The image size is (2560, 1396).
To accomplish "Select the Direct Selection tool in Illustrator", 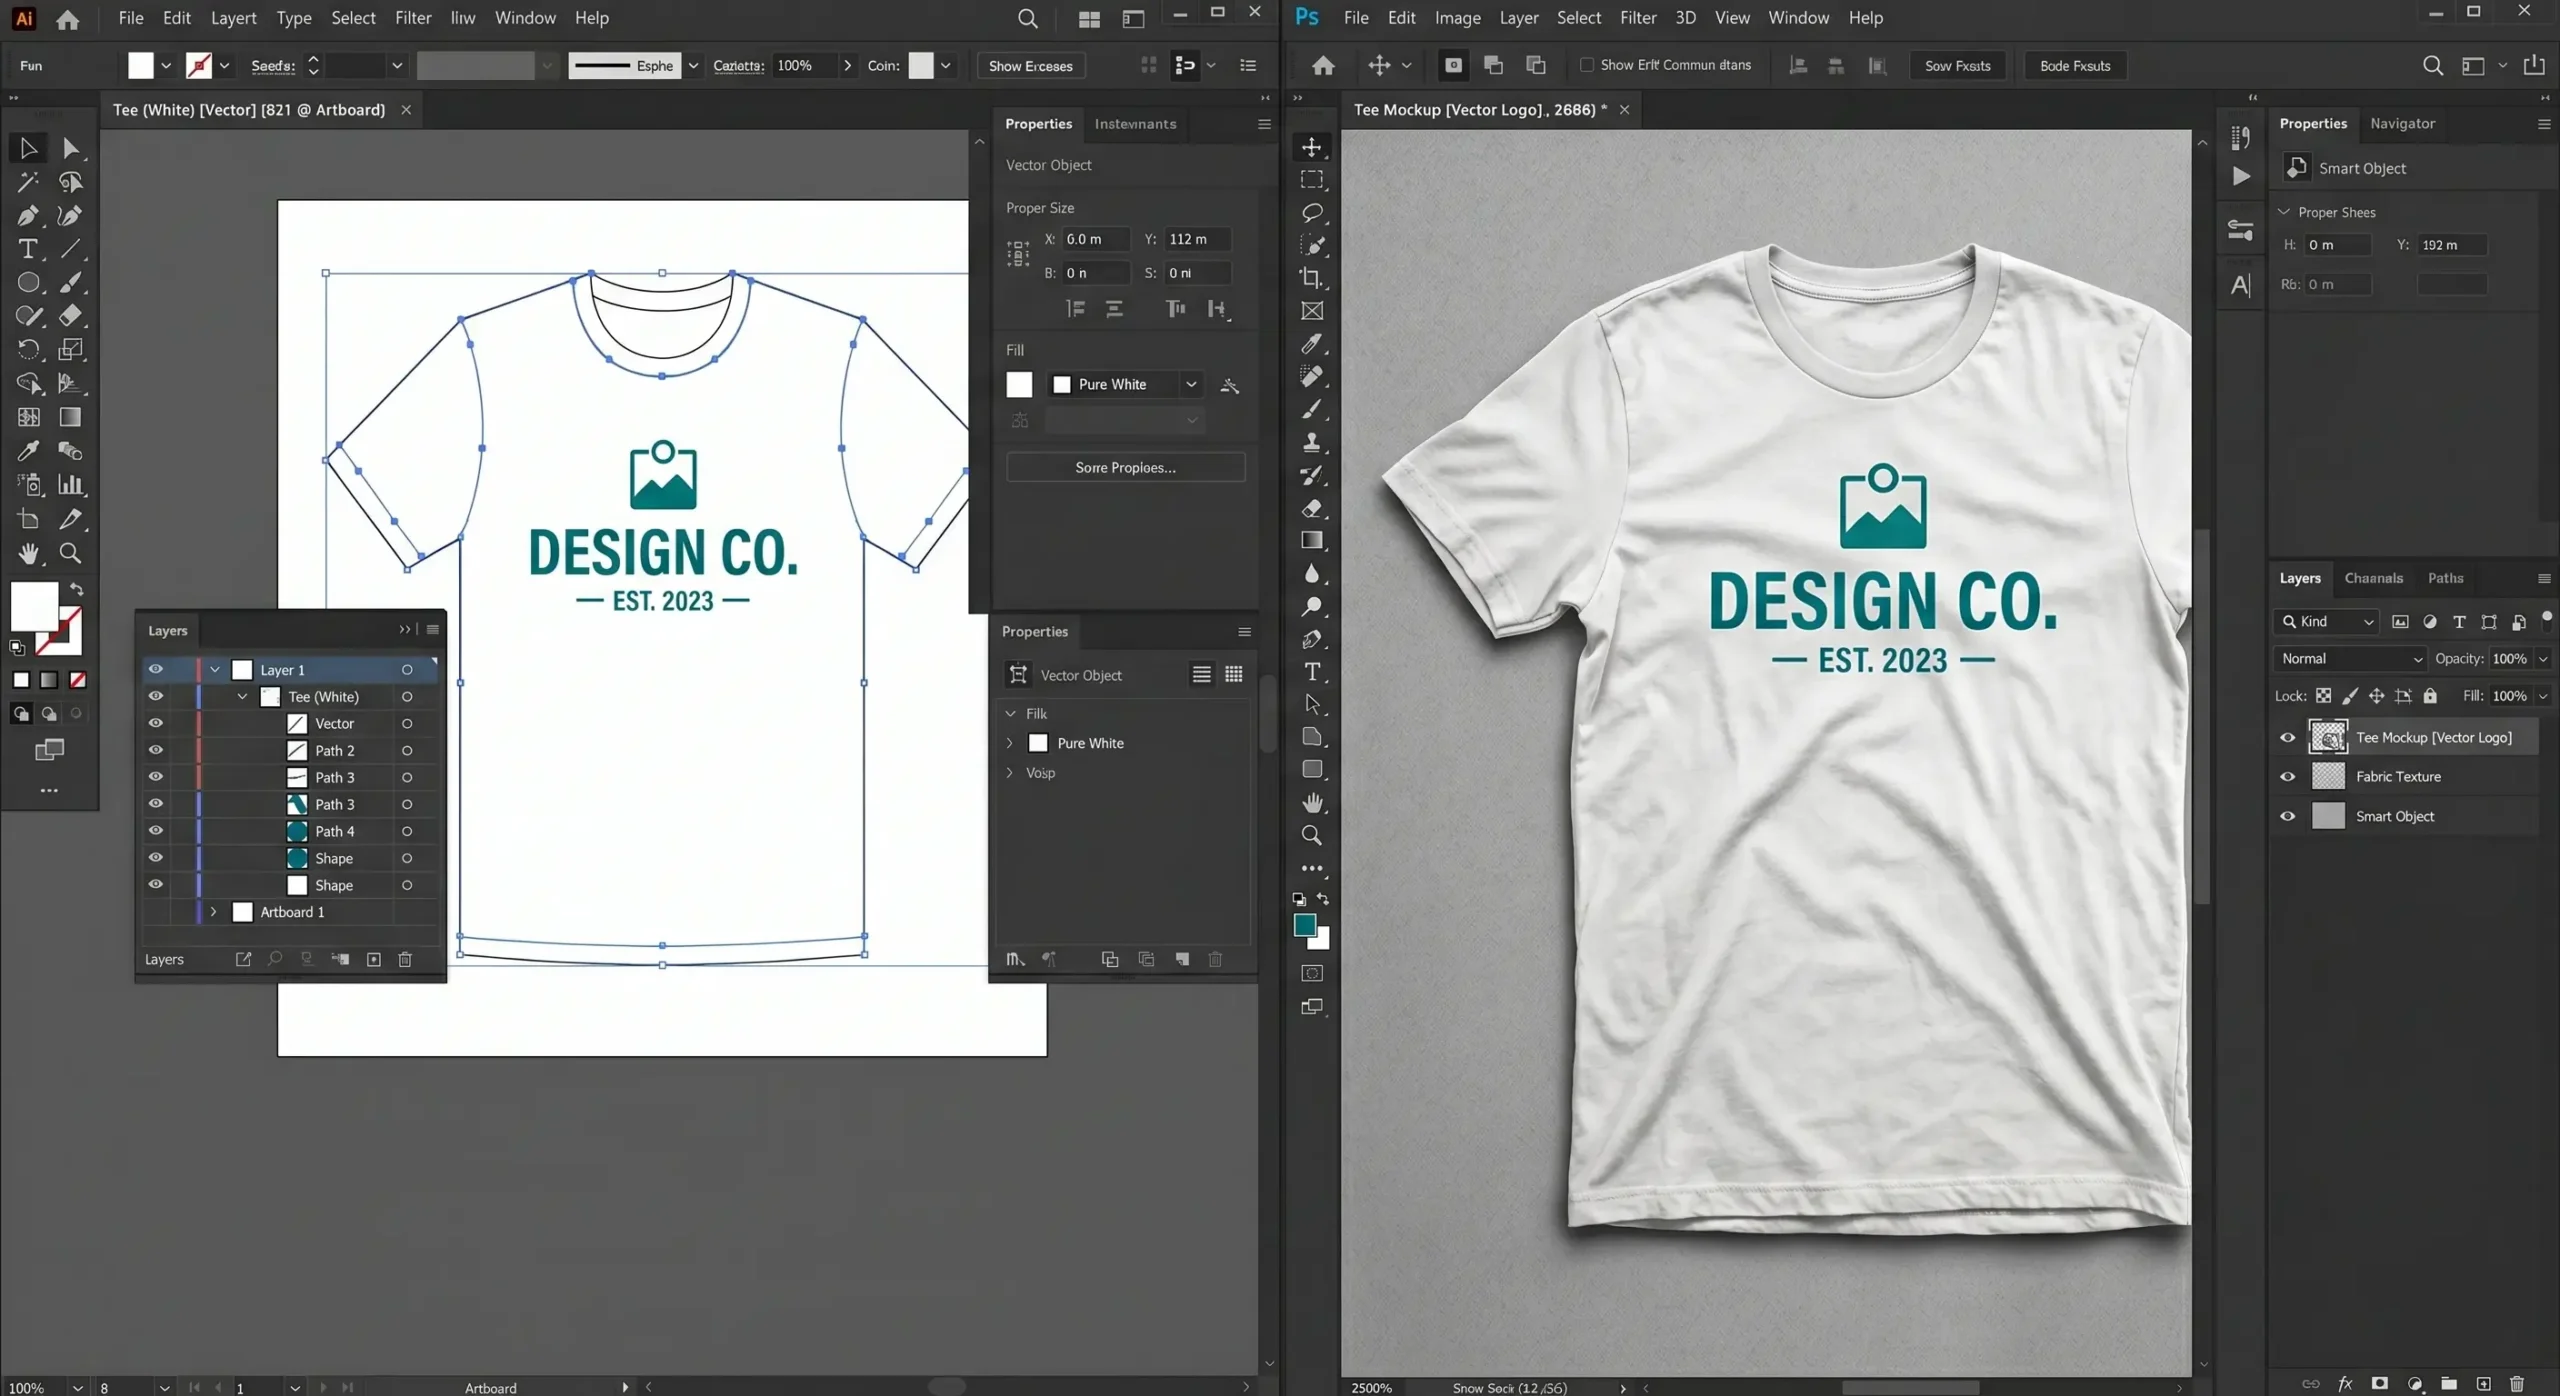I will (x=70, y=148).
